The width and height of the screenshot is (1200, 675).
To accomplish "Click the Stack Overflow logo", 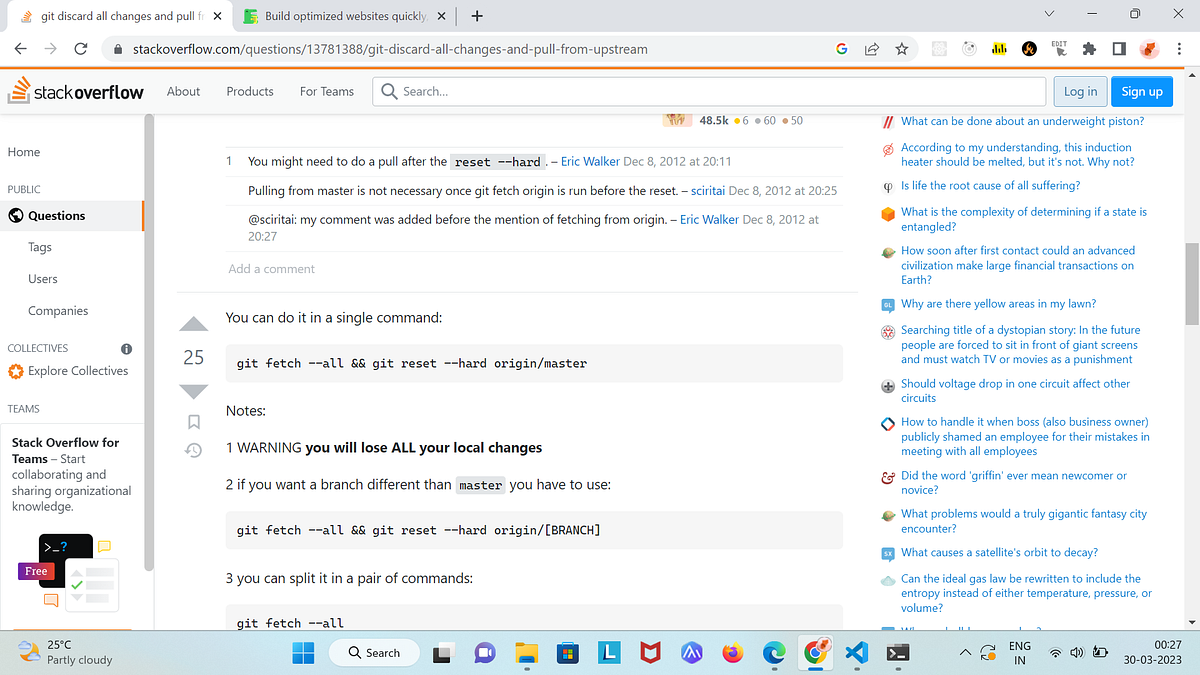I will coord(75,91).
